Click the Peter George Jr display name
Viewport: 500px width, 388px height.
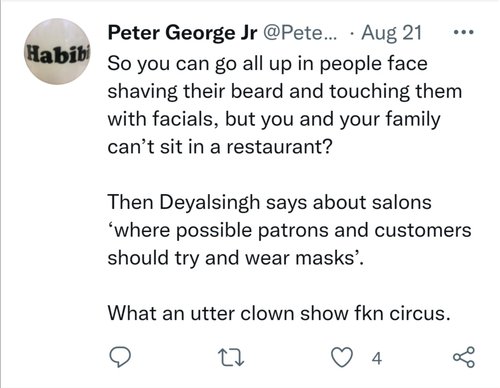point(182,33)
